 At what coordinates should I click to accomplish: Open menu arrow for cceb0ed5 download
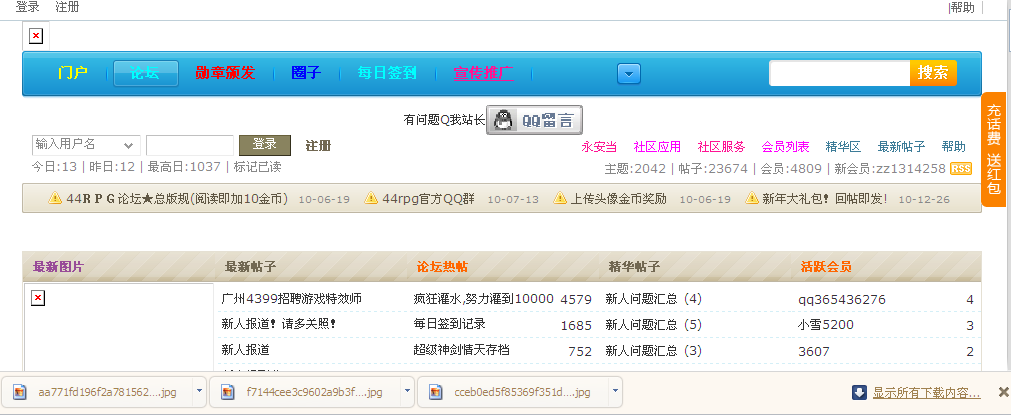[x=615, y=391]
